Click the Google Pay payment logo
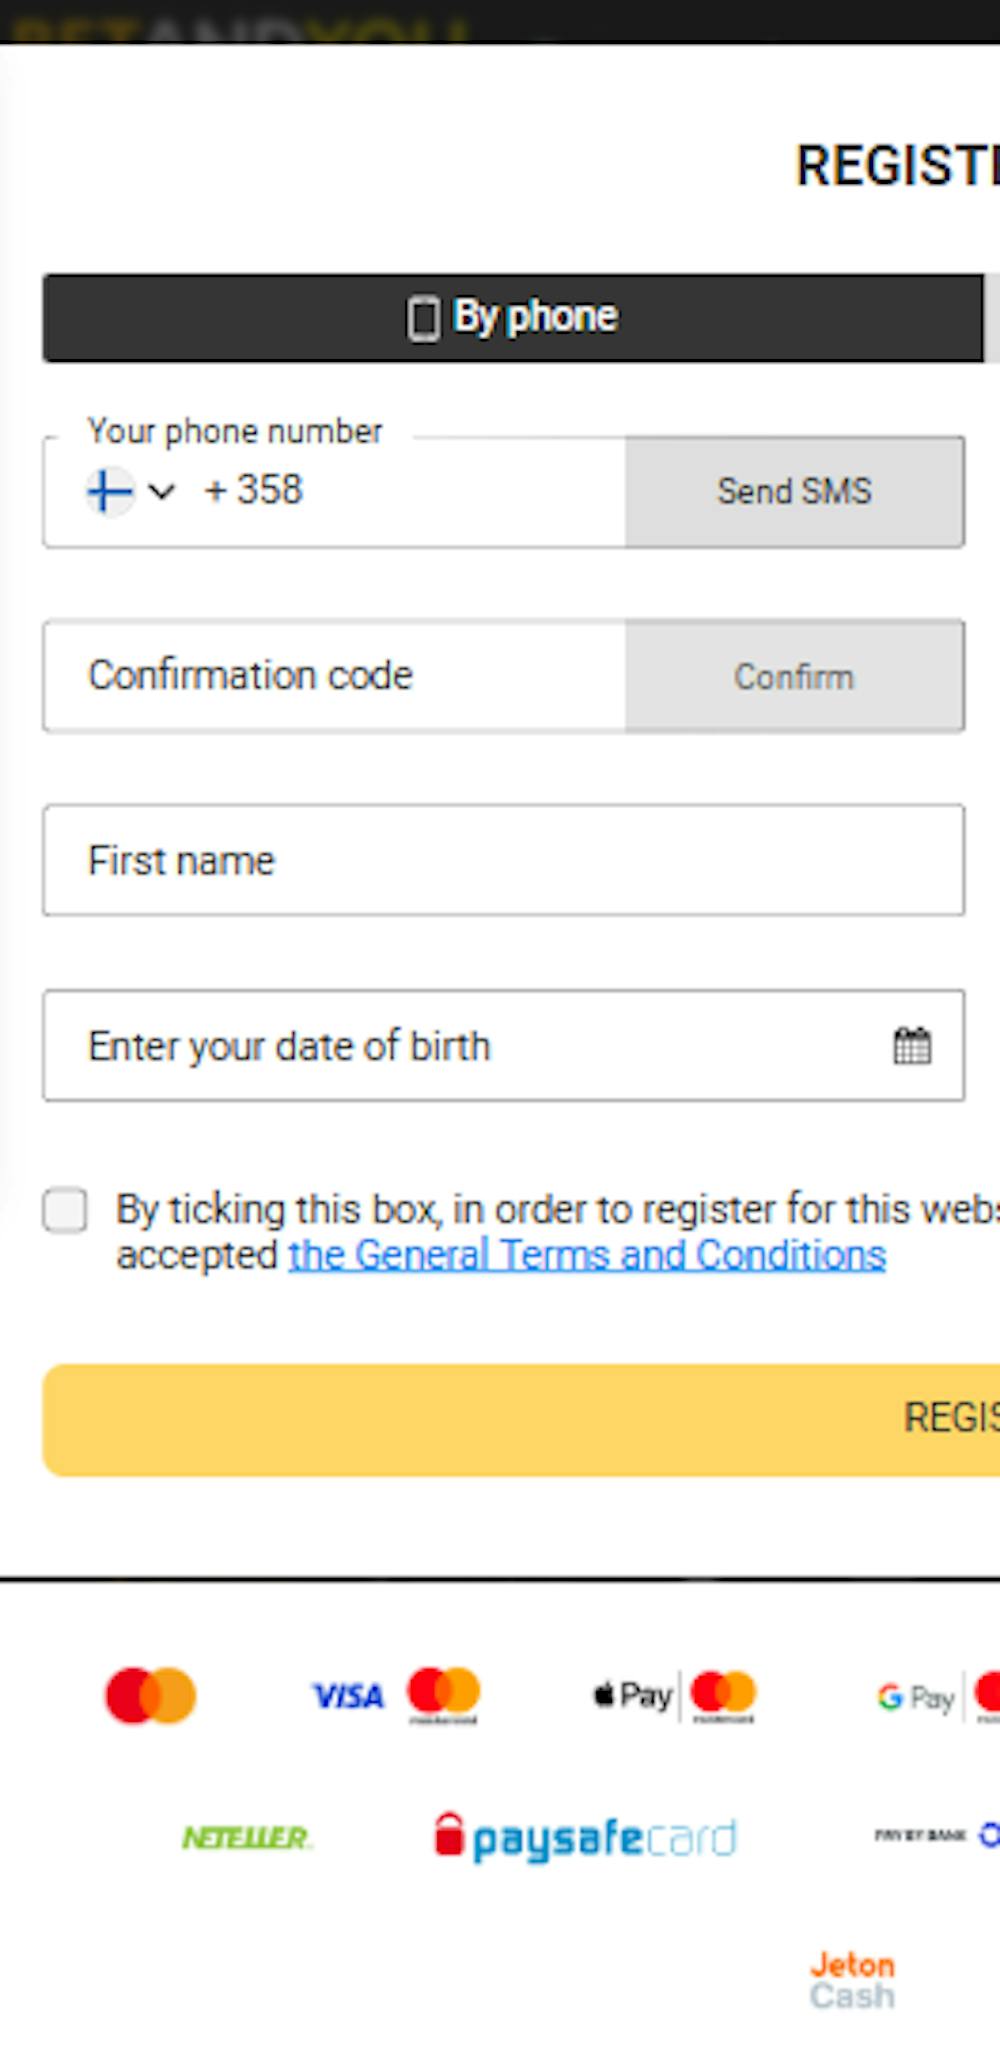This screenshot has width=1000, height=2072. pyautogui.click(x=938, y=1696)
